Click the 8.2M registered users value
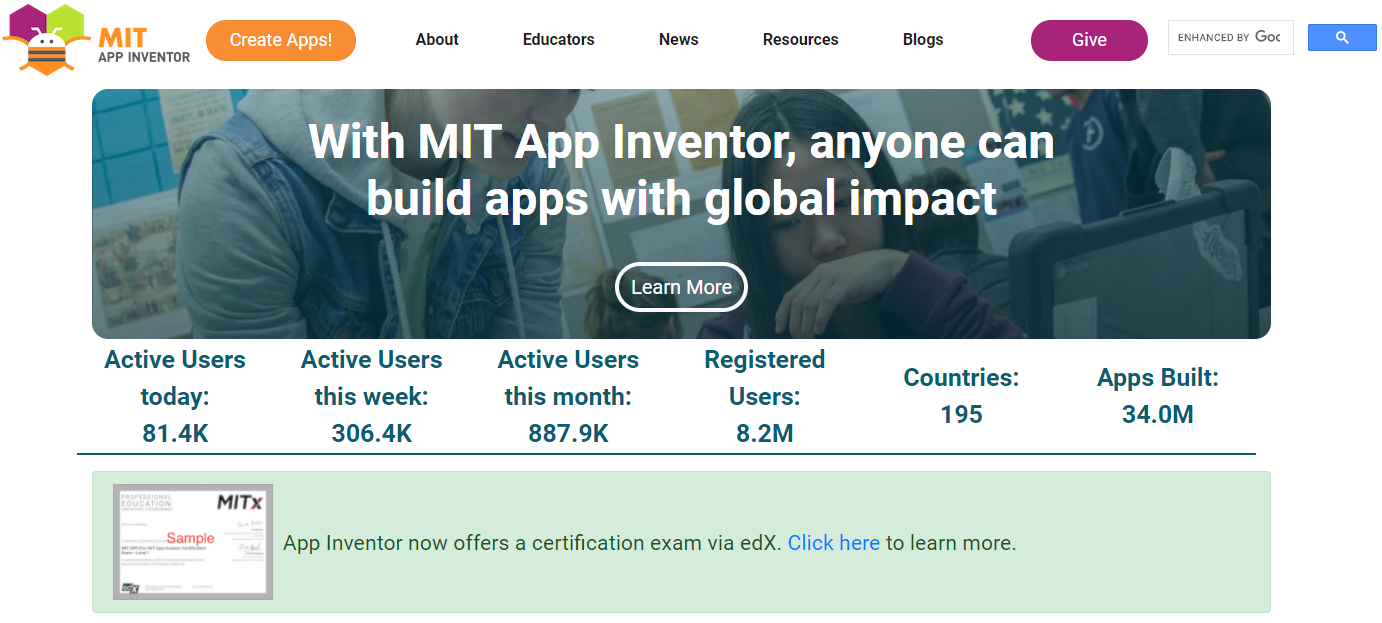The width and height of the screenshot is (1382, 623). click(x=765, y=434)
